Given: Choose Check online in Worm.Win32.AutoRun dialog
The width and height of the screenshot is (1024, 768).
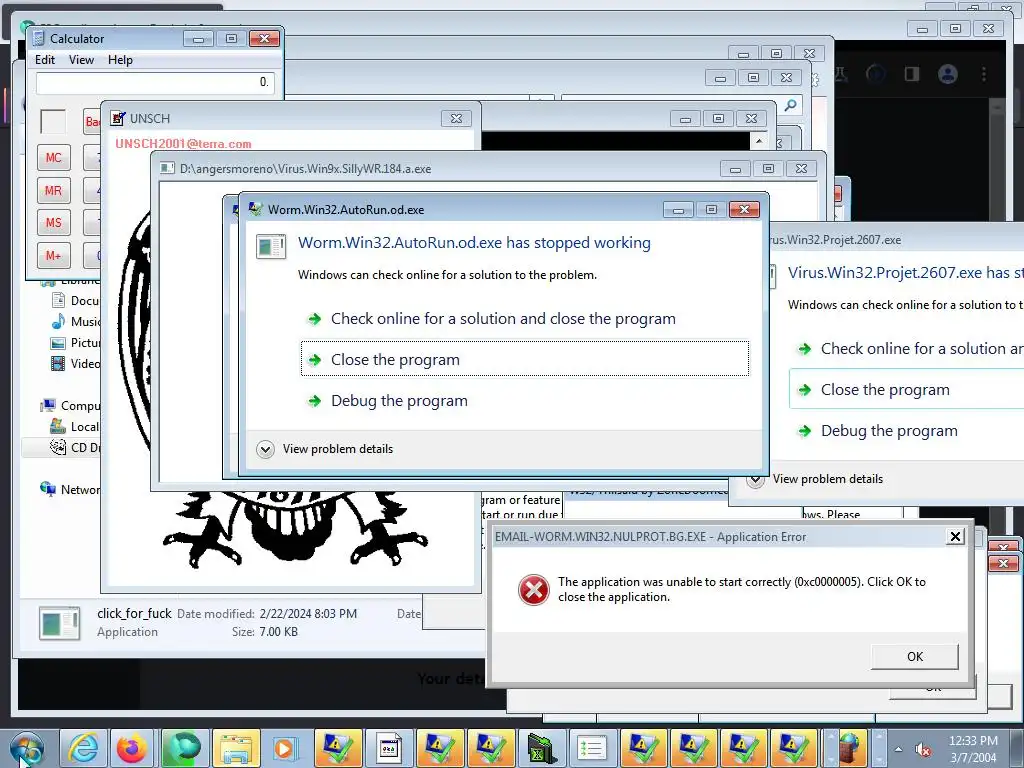Looking at the screenshot, I should point(503,319).
